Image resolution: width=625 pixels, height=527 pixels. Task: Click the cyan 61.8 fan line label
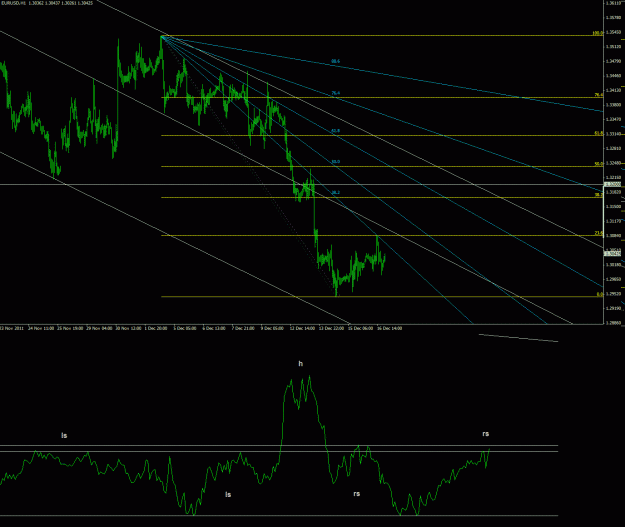336,131
